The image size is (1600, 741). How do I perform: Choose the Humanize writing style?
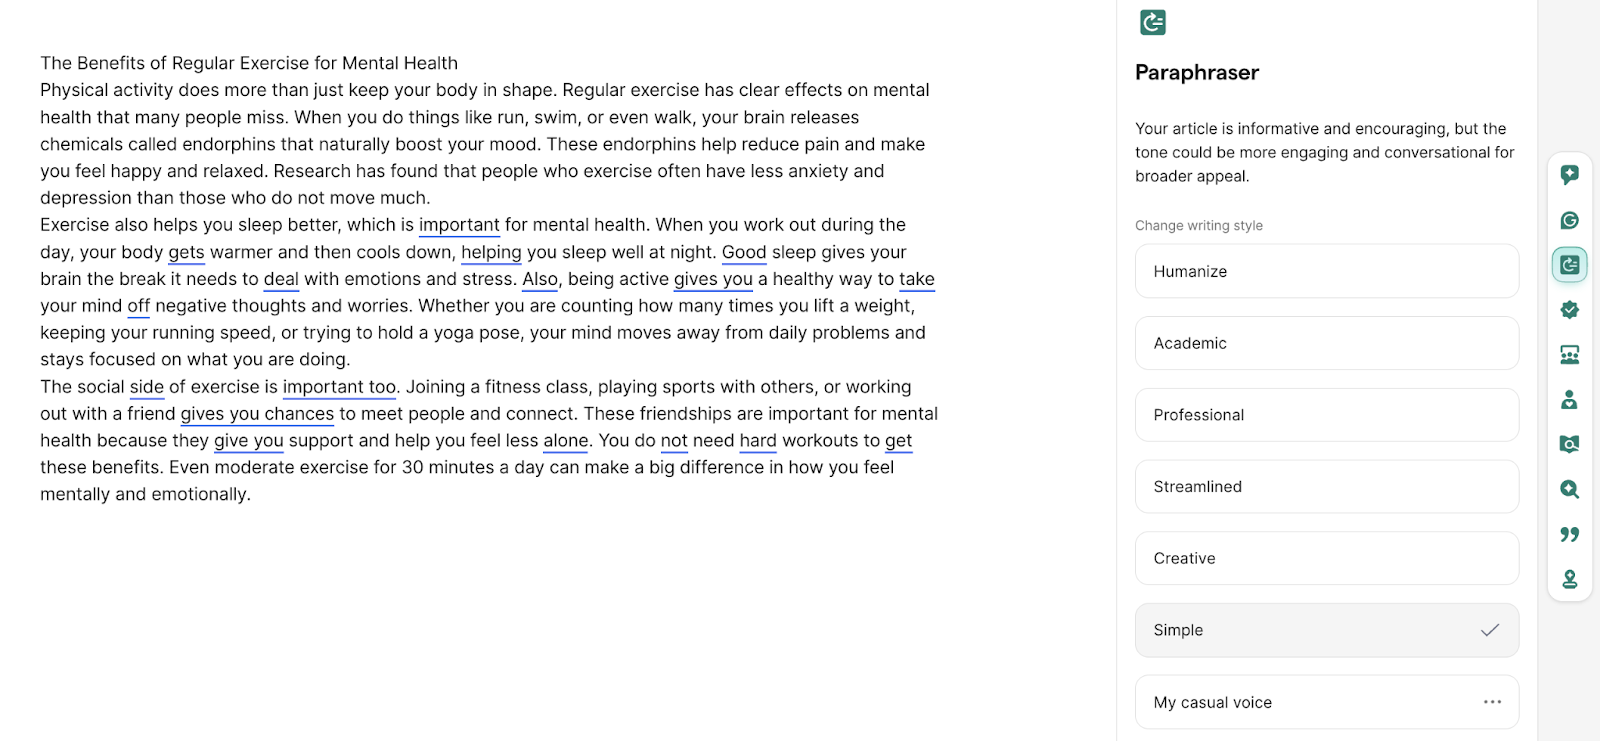click(1327, 271)
